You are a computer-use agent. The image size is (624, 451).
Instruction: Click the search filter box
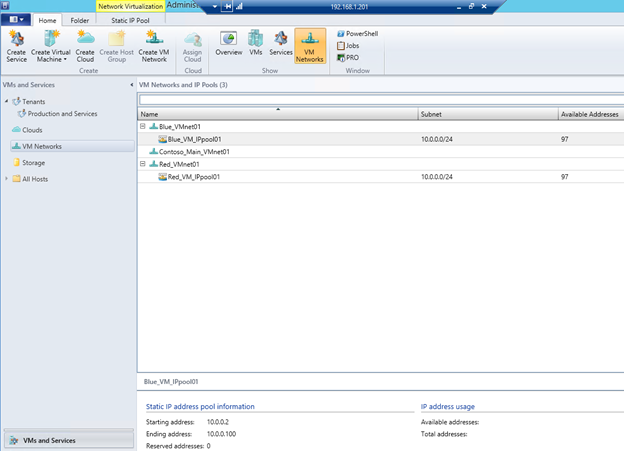(x=381, y=100)
